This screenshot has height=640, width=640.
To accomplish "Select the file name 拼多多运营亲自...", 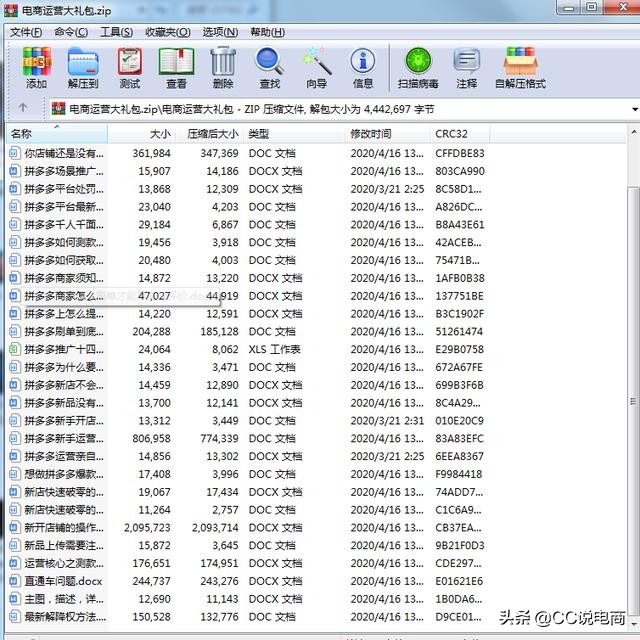I will pos(64,456).
